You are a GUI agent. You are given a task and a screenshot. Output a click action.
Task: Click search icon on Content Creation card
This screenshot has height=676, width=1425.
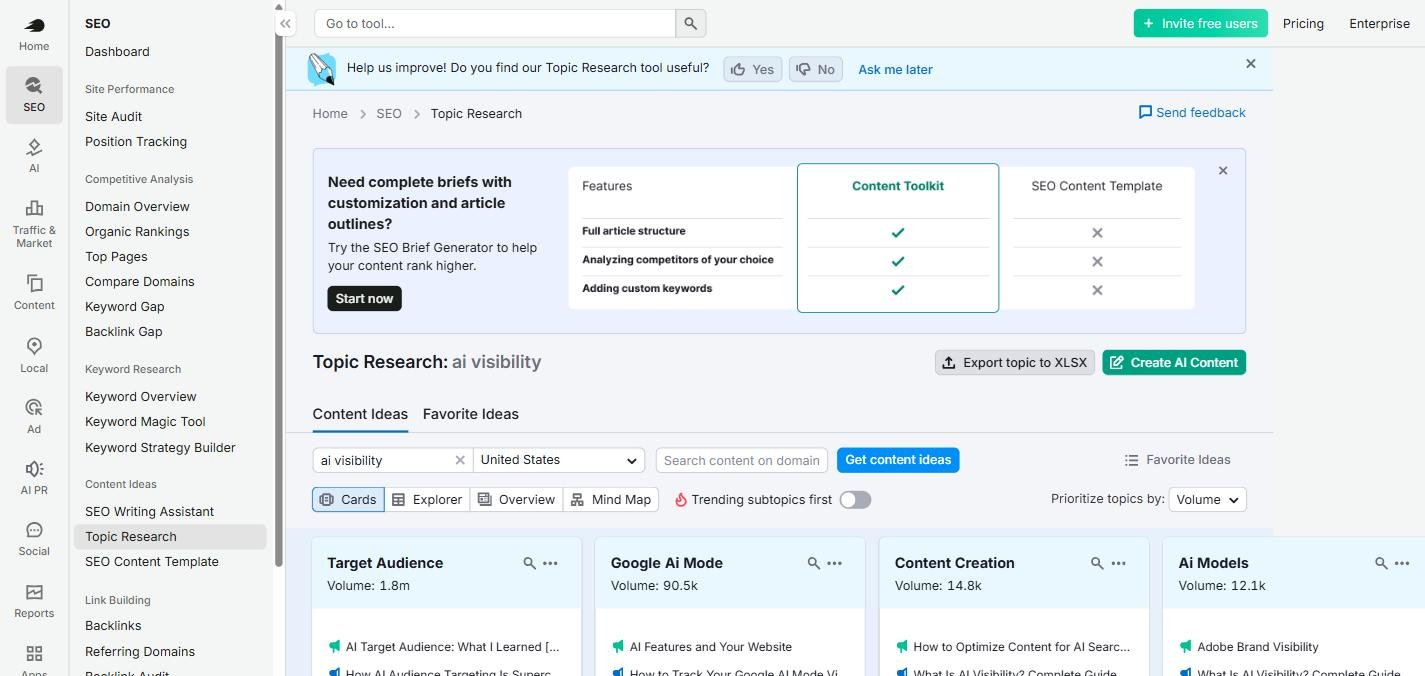pos(1097,564)
